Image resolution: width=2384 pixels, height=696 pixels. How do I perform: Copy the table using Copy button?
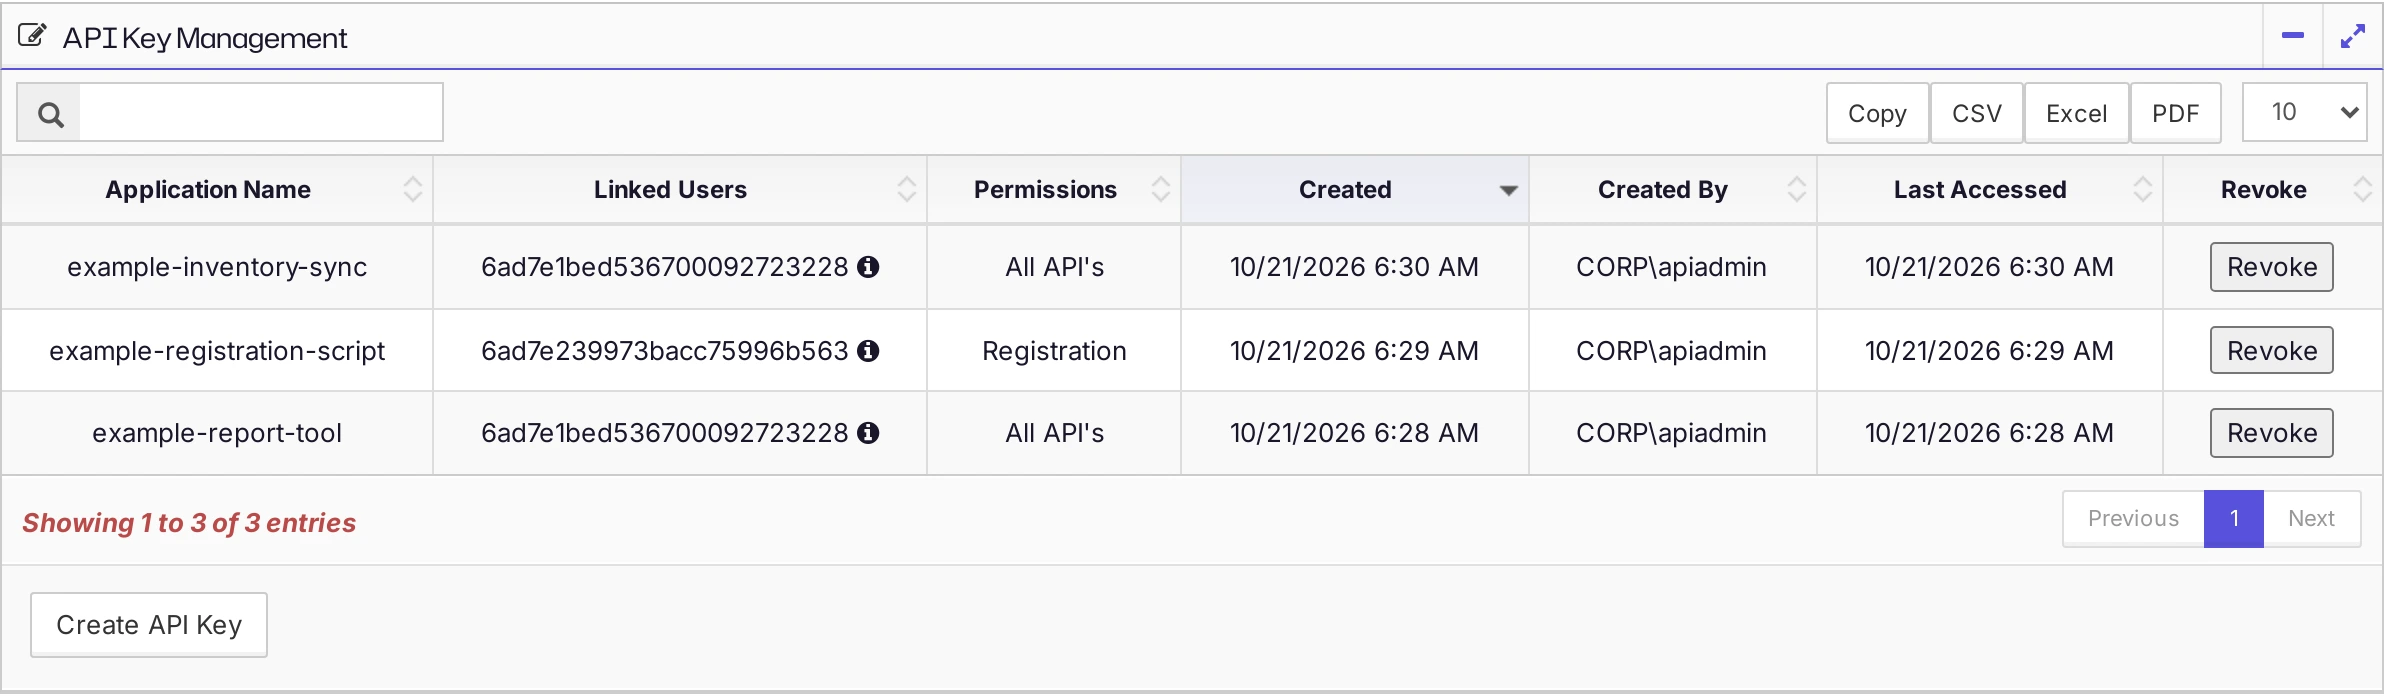(x=1877, y=113)
